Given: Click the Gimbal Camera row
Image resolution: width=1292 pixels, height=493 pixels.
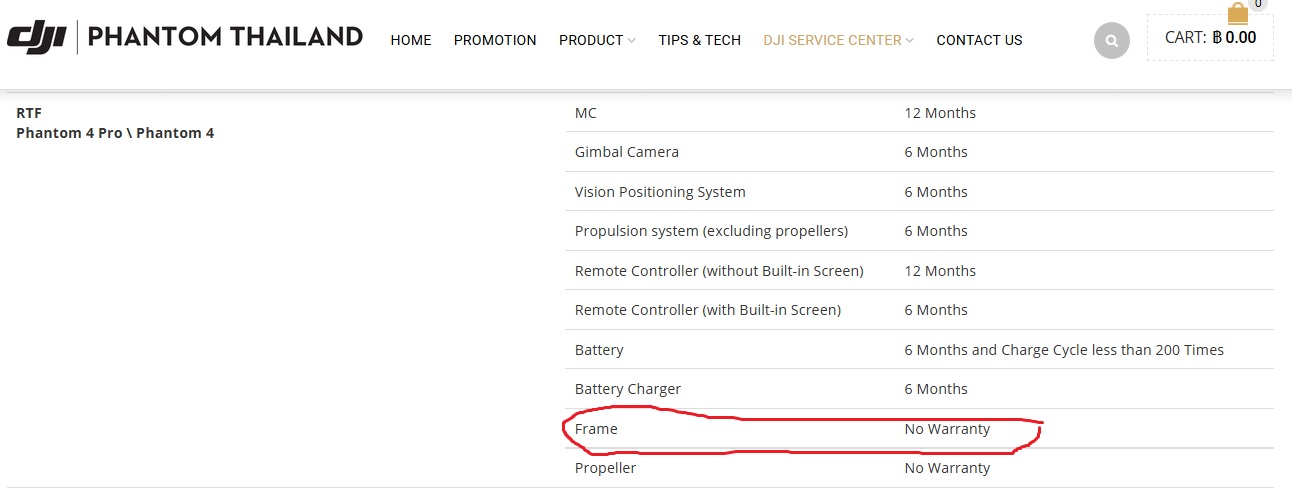Looking at the screenshot, I should pos(919,152).
